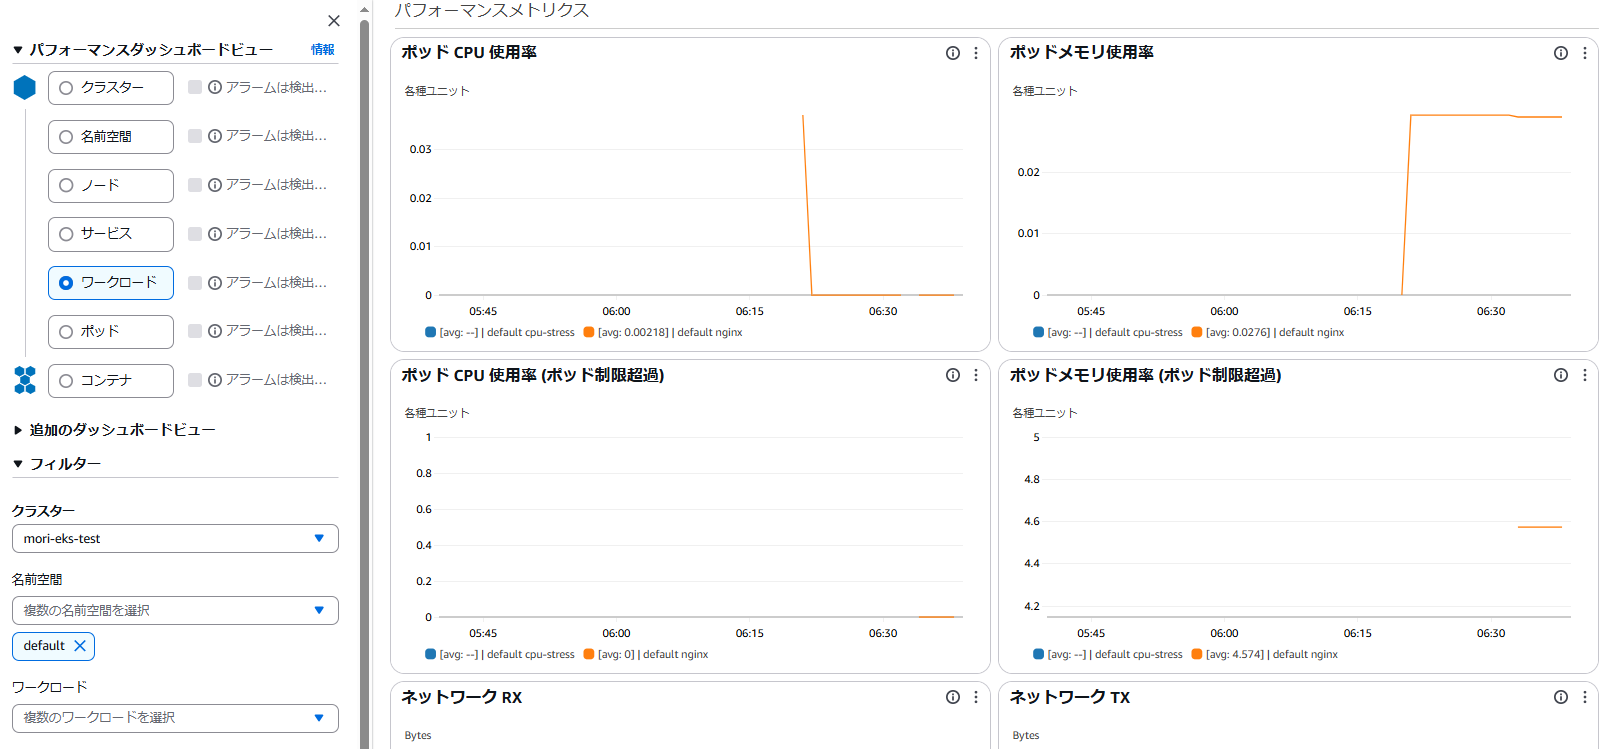Screen dimensions: 1621x749
Task: Toggle default cpu-stress legend in ポッドメモリ使用率
Action: pos(1108,332)
